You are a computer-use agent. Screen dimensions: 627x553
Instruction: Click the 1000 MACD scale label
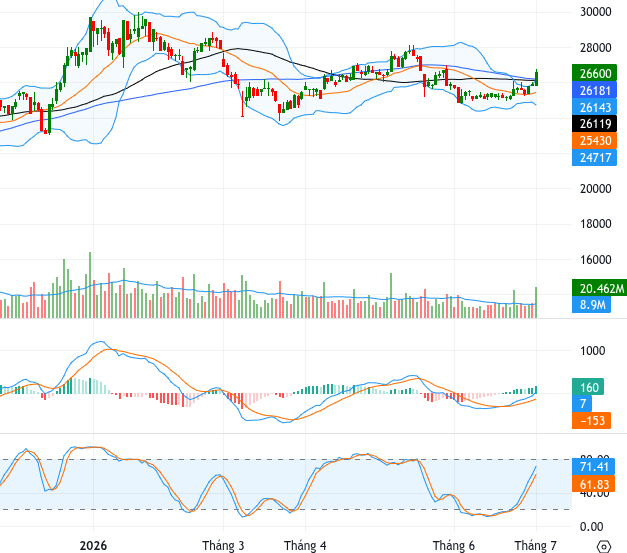[x=592, y=351]
